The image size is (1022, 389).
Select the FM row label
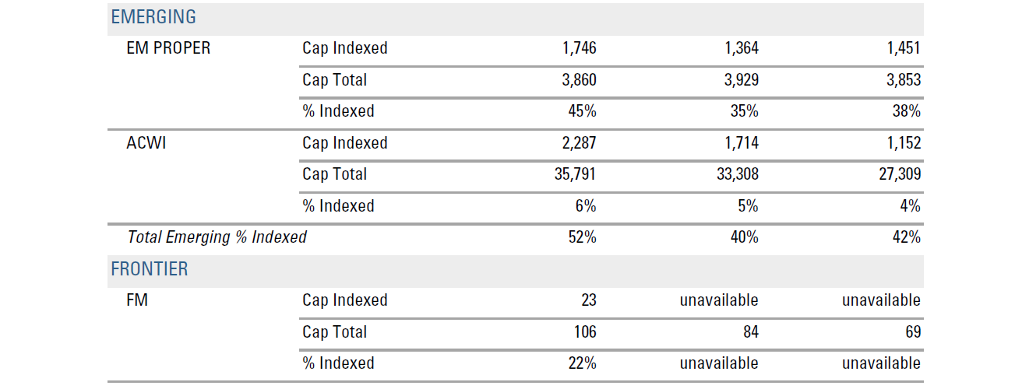(x=138, y=300)
